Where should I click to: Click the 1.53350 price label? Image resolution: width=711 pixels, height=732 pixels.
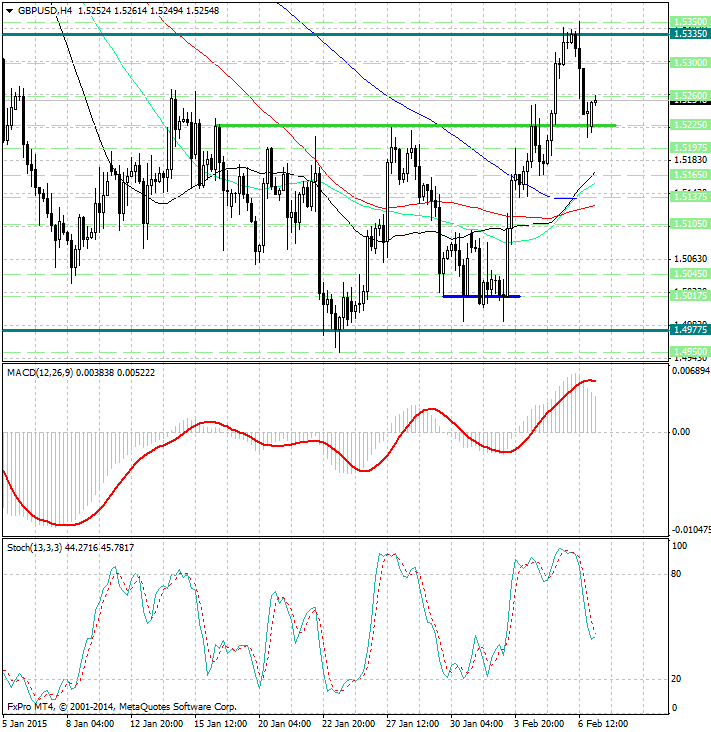pos(690,34)
